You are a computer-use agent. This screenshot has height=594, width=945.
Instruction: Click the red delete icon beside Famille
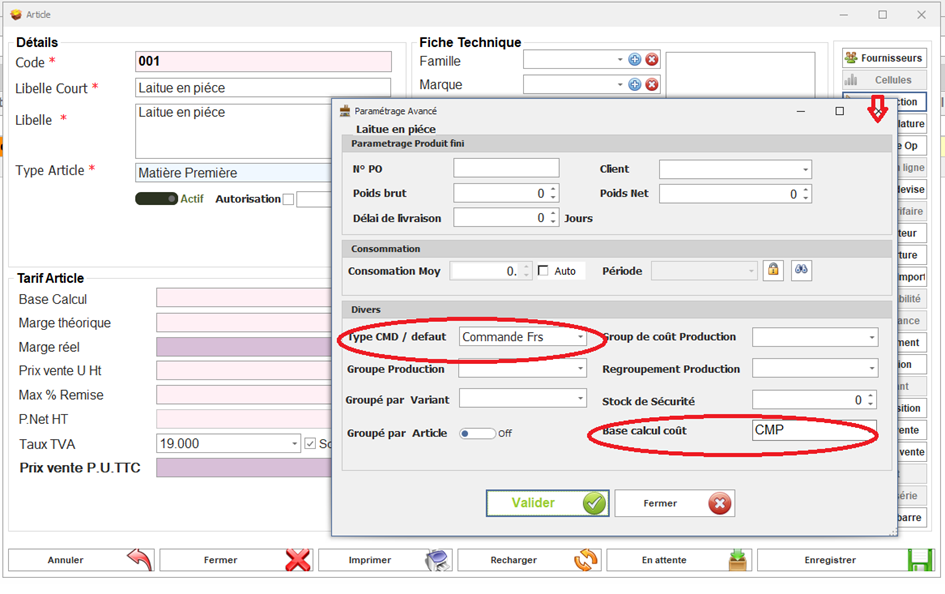pos(652,60)
